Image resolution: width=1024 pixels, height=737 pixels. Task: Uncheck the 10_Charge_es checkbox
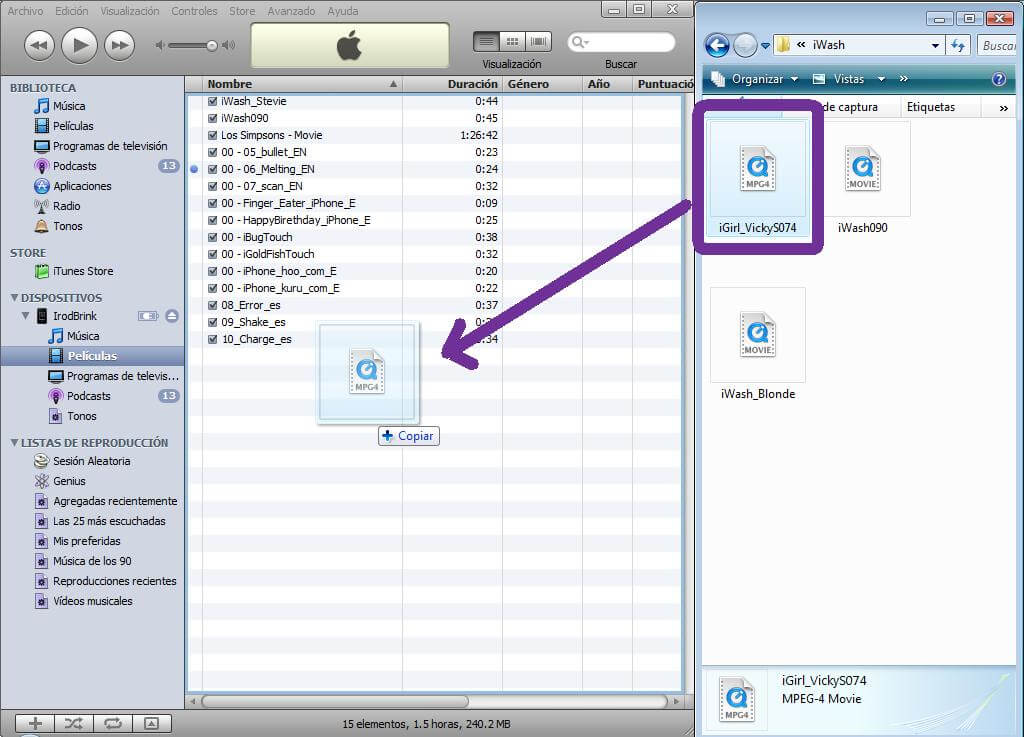[x=212, y=339]
